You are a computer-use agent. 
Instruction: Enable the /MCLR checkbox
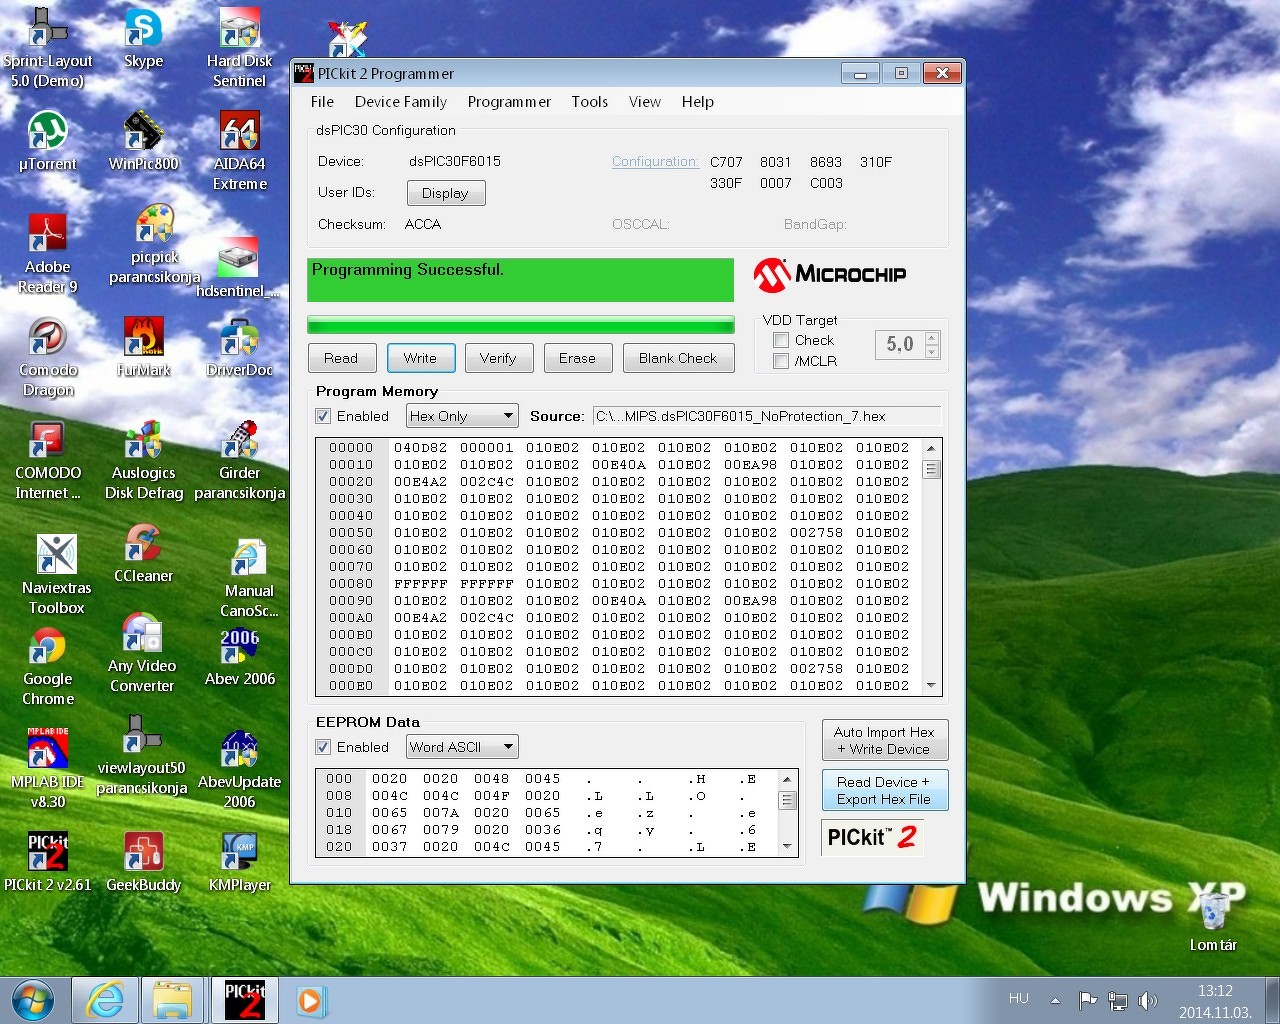[x=781, y=361]
